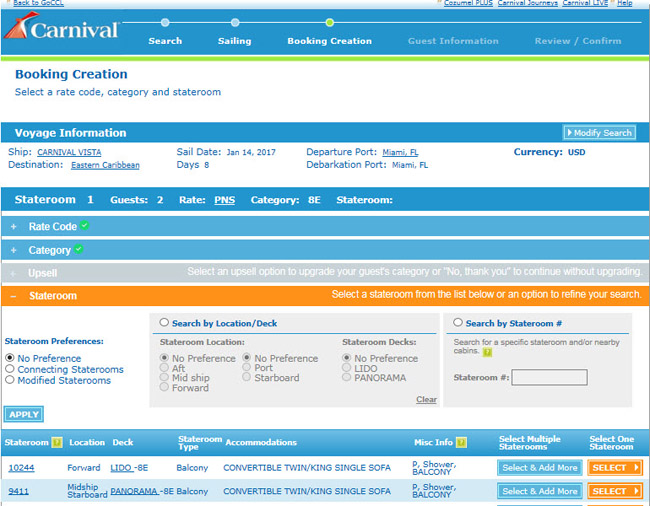This screenshot has height=506, width=650.
Task: Click Modify Search button
Action: (599, 133)
